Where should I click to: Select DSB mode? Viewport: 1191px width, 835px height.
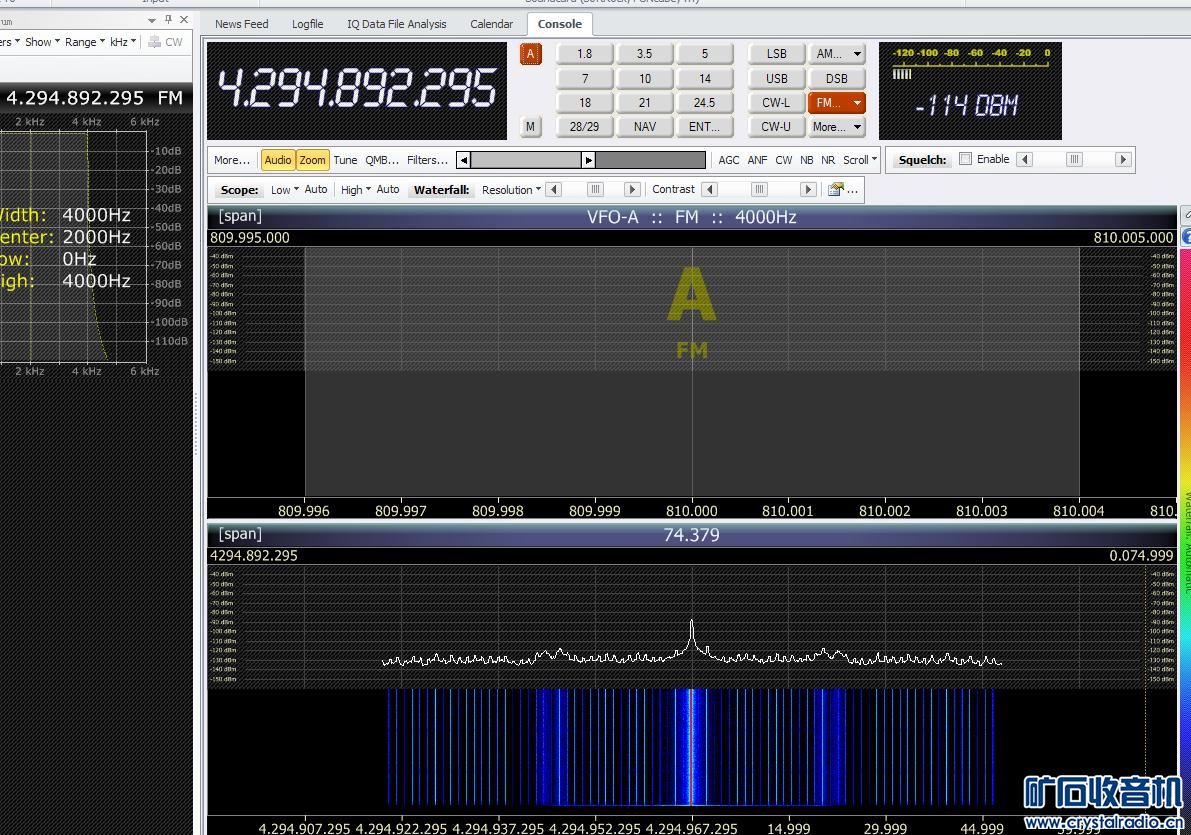836,78
